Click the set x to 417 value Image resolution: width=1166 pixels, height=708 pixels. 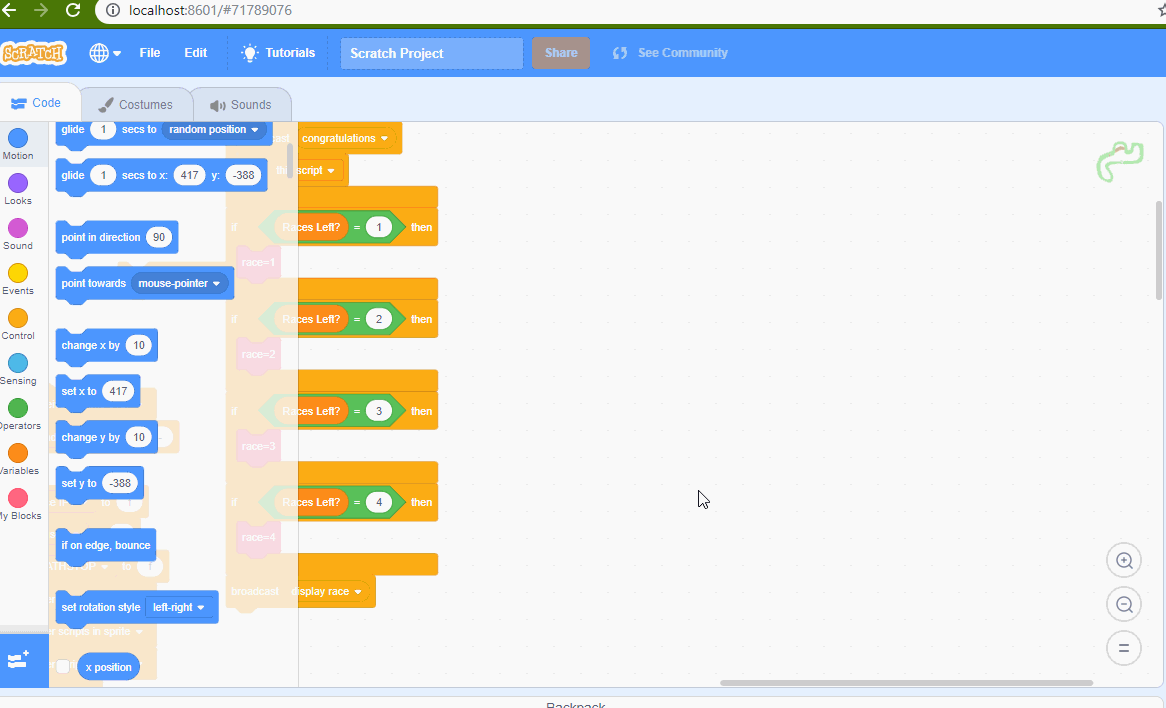pos(118,391)
